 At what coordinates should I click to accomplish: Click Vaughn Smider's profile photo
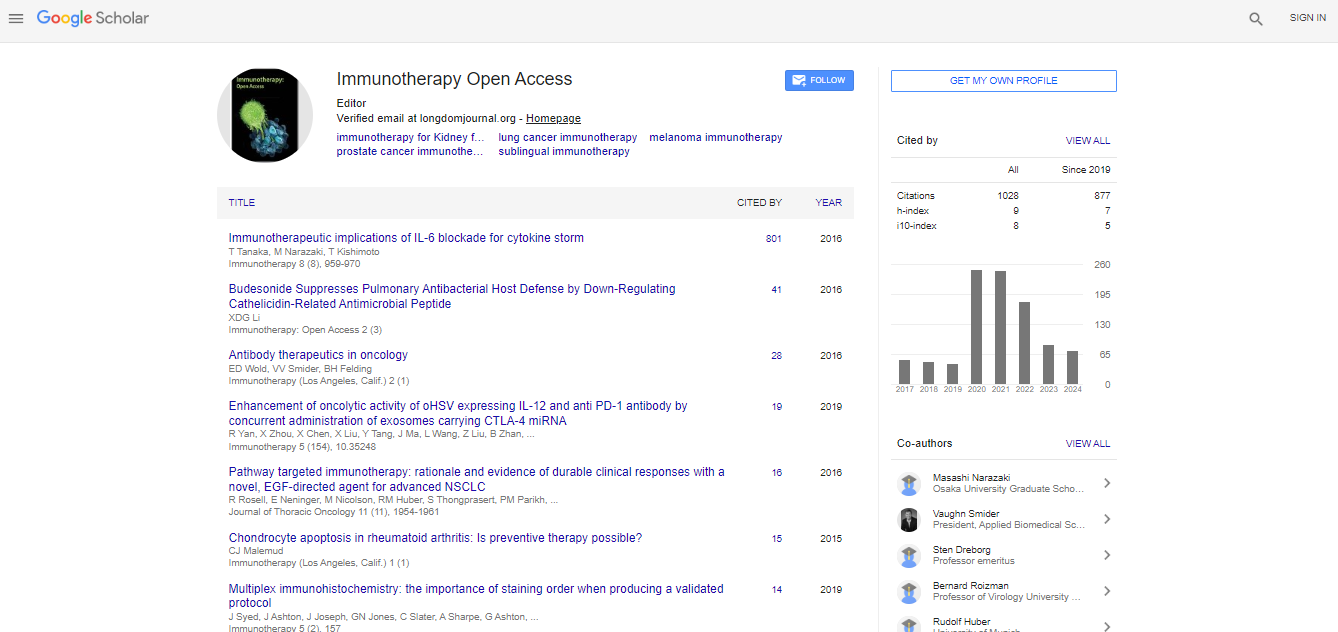click(x=908, y=520)
